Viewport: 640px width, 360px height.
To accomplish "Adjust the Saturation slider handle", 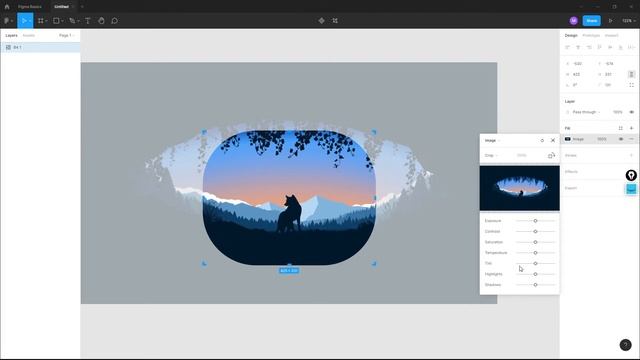I will [x=535, y=242].
